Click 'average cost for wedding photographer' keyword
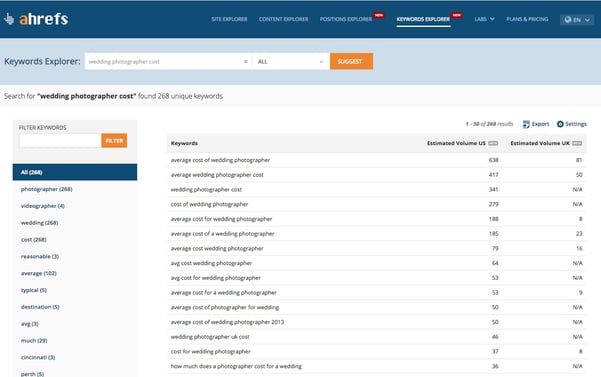The height and width of the screenshot is (377, 601). (222, 219)
